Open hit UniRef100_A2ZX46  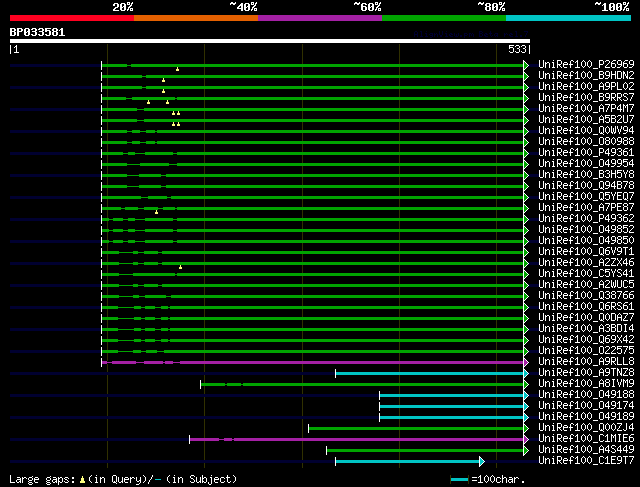click(586, 262)
